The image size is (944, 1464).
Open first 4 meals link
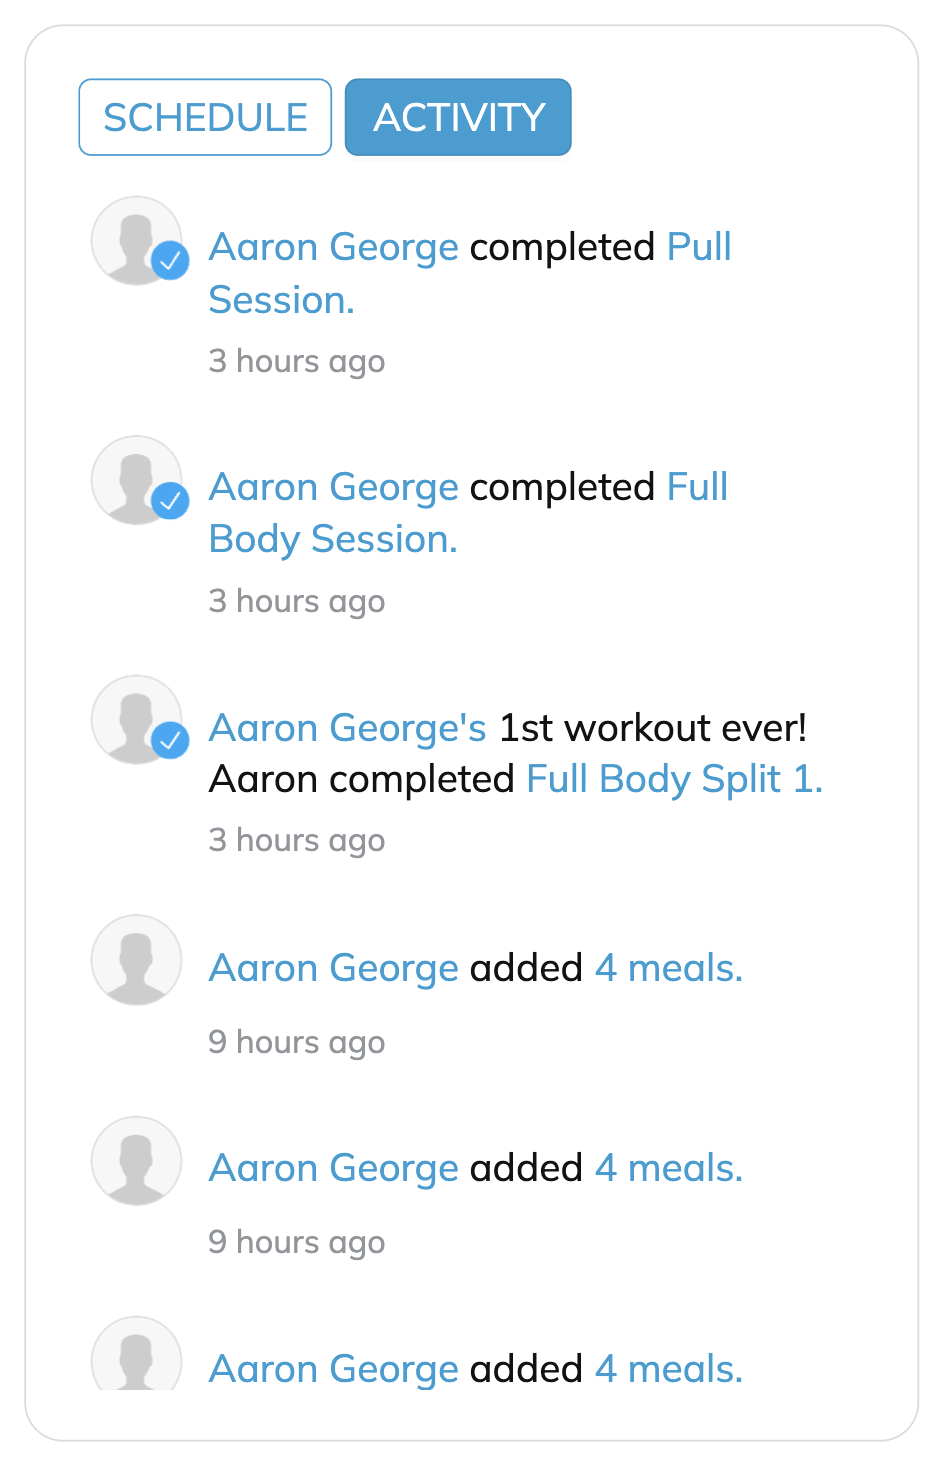pyautogui.click(x=668, y=968)
